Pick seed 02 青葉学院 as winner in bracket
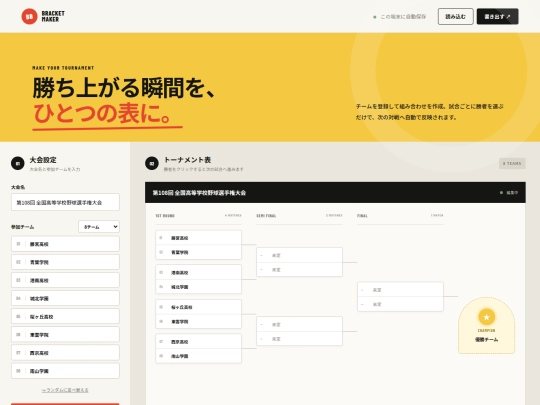The width and height of the screenshot is (540, 405). 198,252
